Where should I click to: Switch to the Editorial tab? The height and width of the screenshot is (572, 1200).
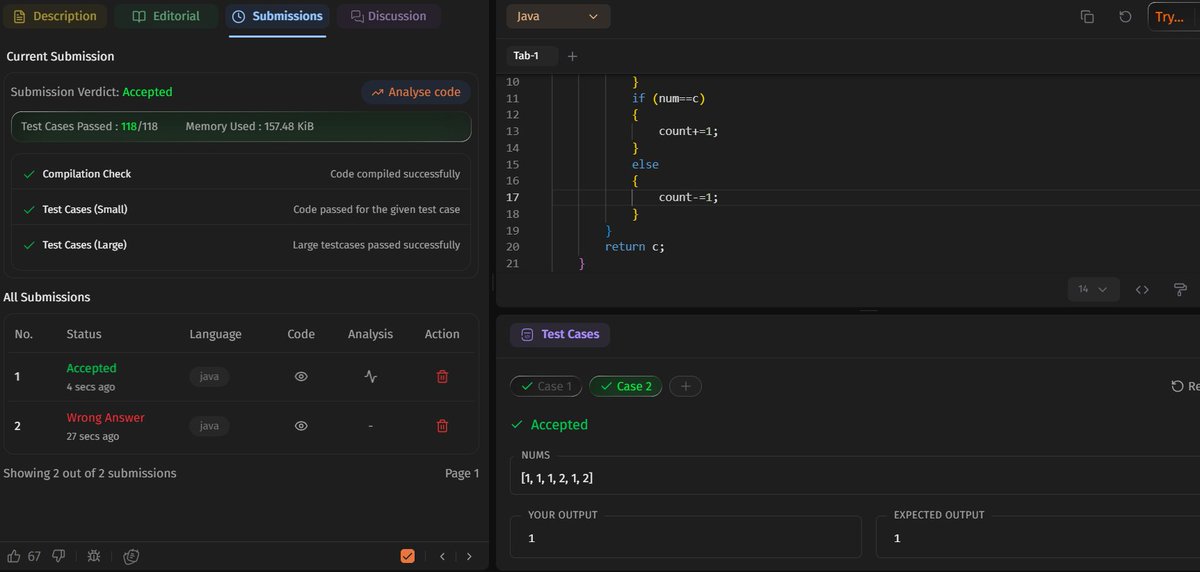166,16
